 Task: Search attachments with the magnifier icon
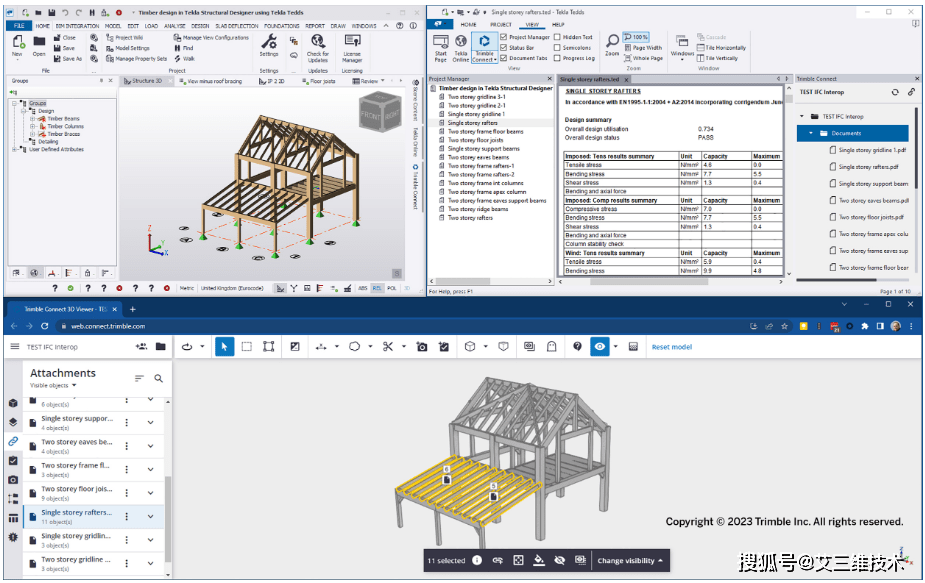point(159,378)
